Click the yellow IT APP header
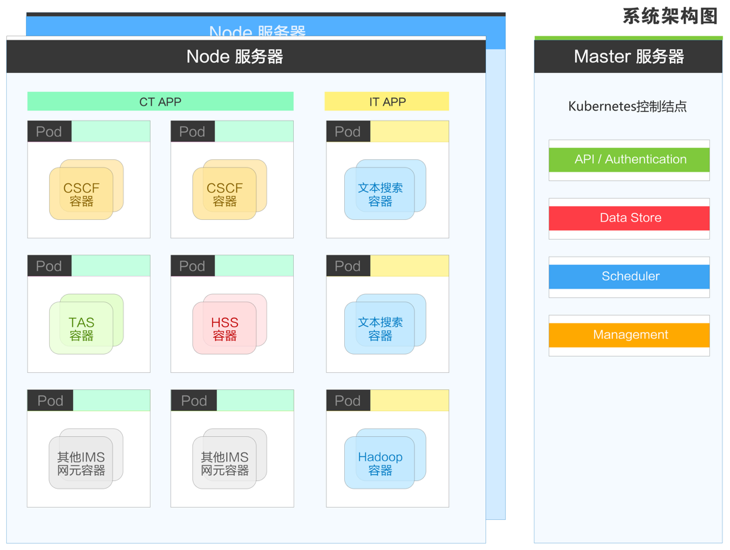Screen dimensions: 730x550 click(387, 102)
